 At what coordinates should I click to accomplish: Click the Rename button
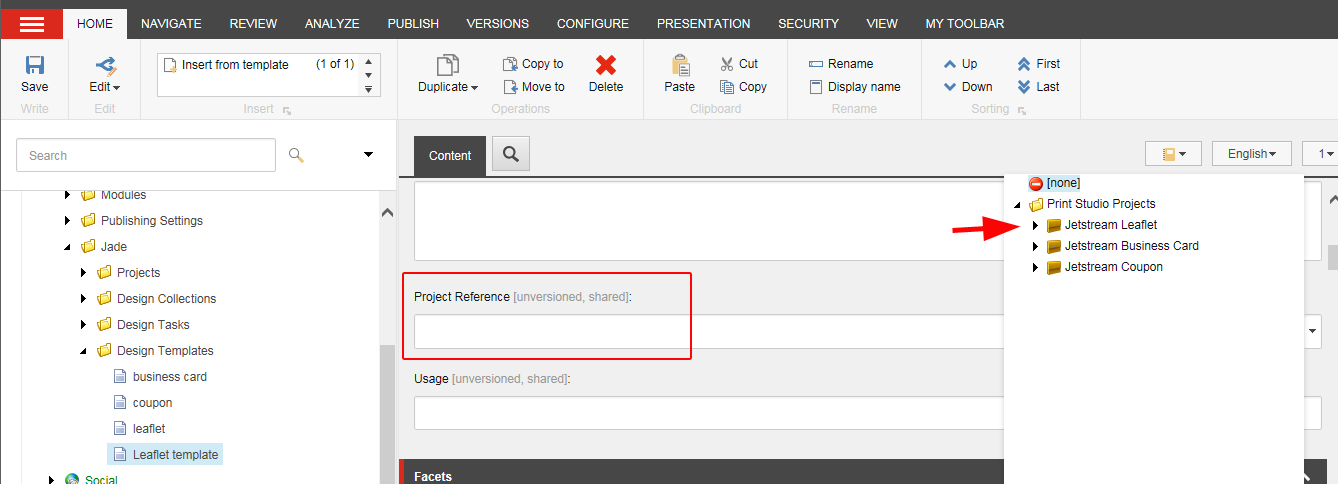[841, 64]
